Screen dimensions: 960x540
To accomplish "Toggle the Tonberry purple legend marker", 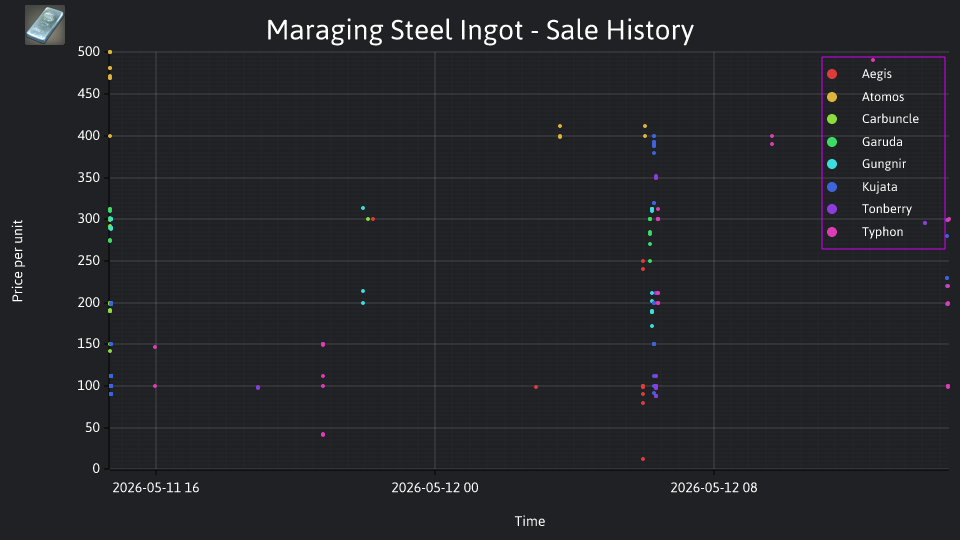I will point(831,209).
